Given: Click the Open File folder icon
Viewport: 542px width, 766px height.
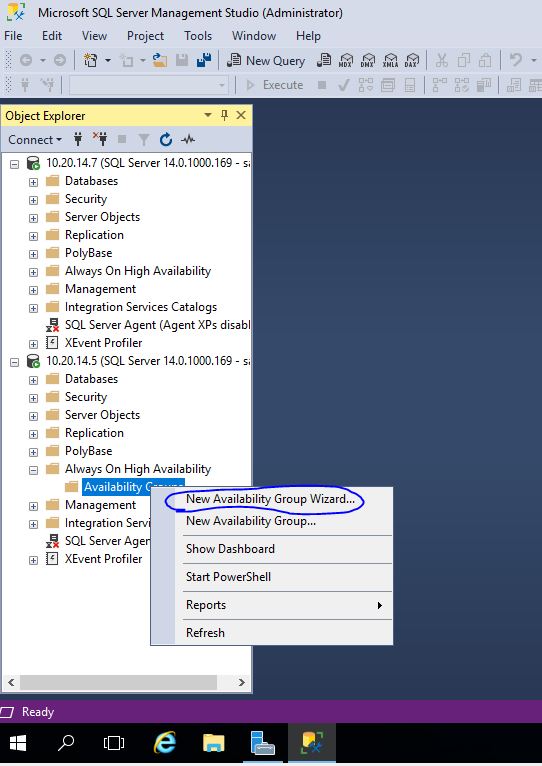Looking at the screenshot, I should point(159,60).
